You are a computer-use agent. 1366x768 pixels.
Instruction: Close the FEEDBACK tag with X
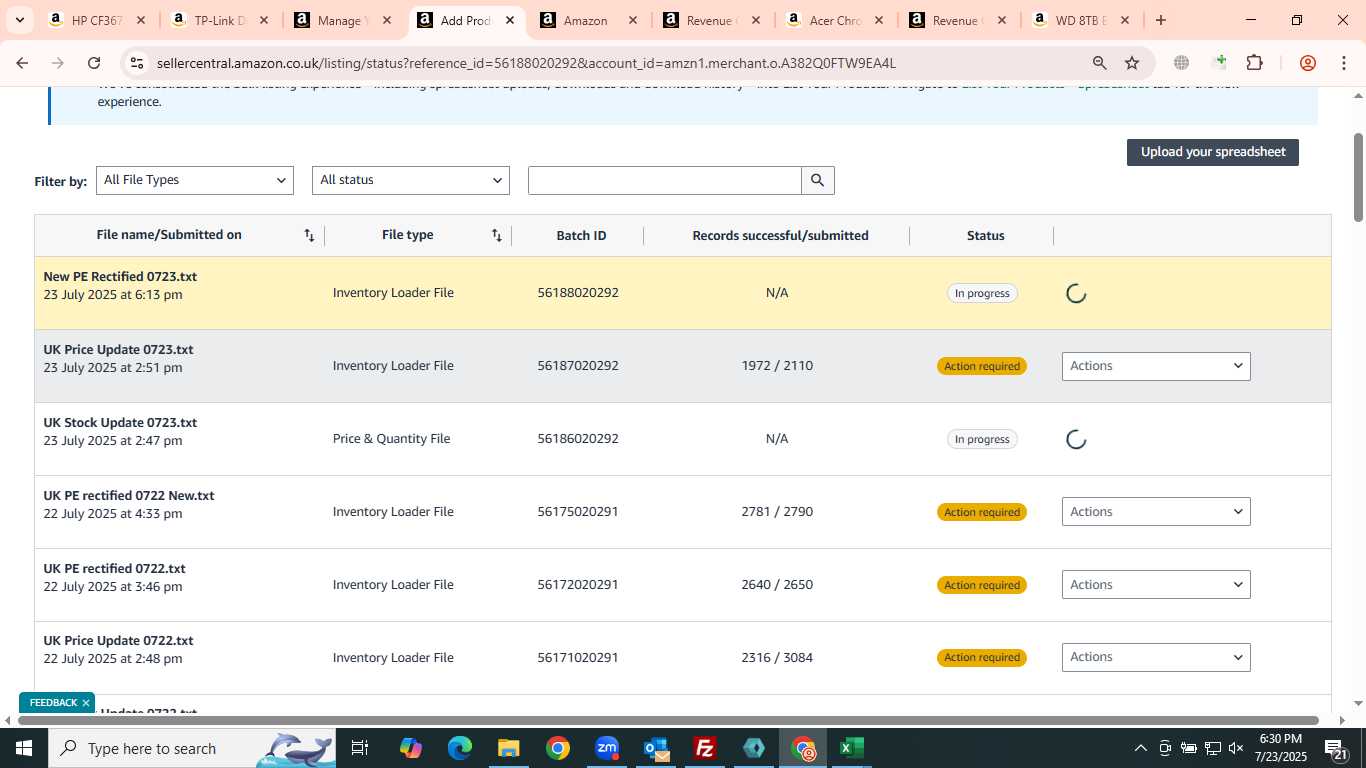(85, 703)
